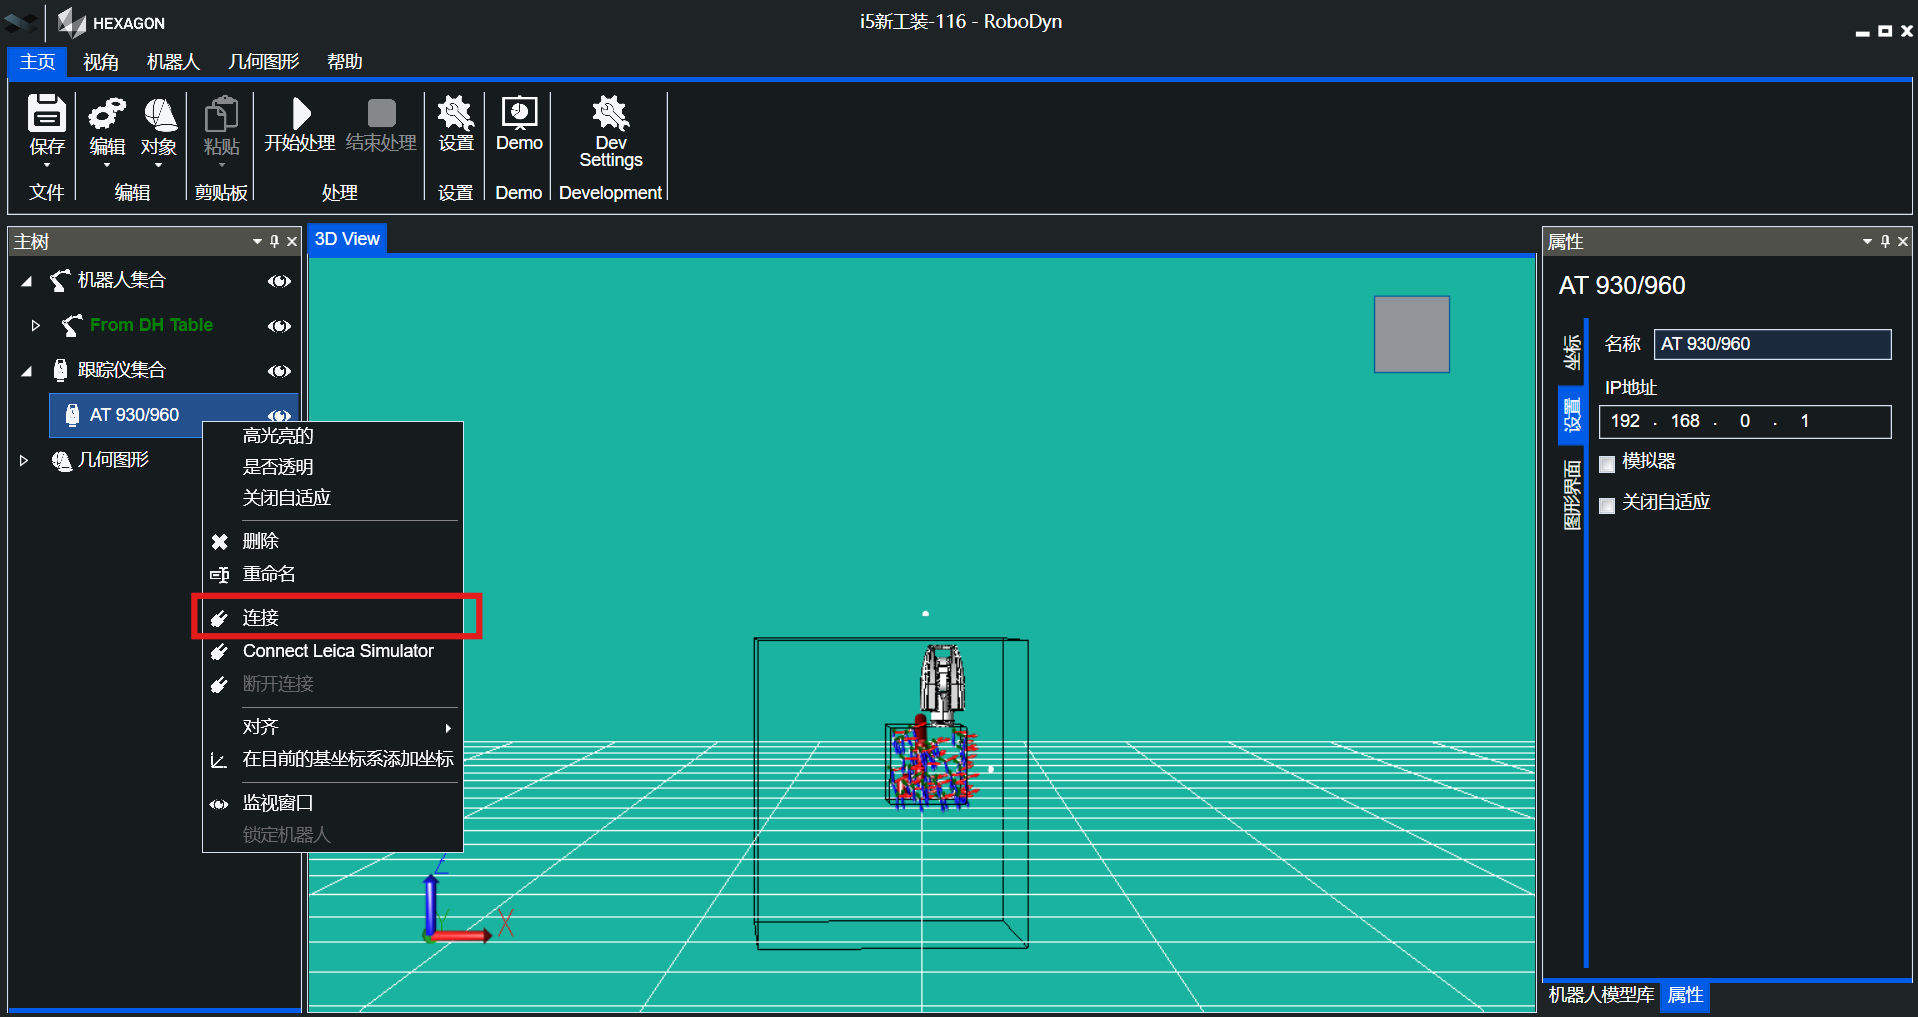1918x1017 pixels.
Task: Pin the Properties panel
Action: [1885, 241]
